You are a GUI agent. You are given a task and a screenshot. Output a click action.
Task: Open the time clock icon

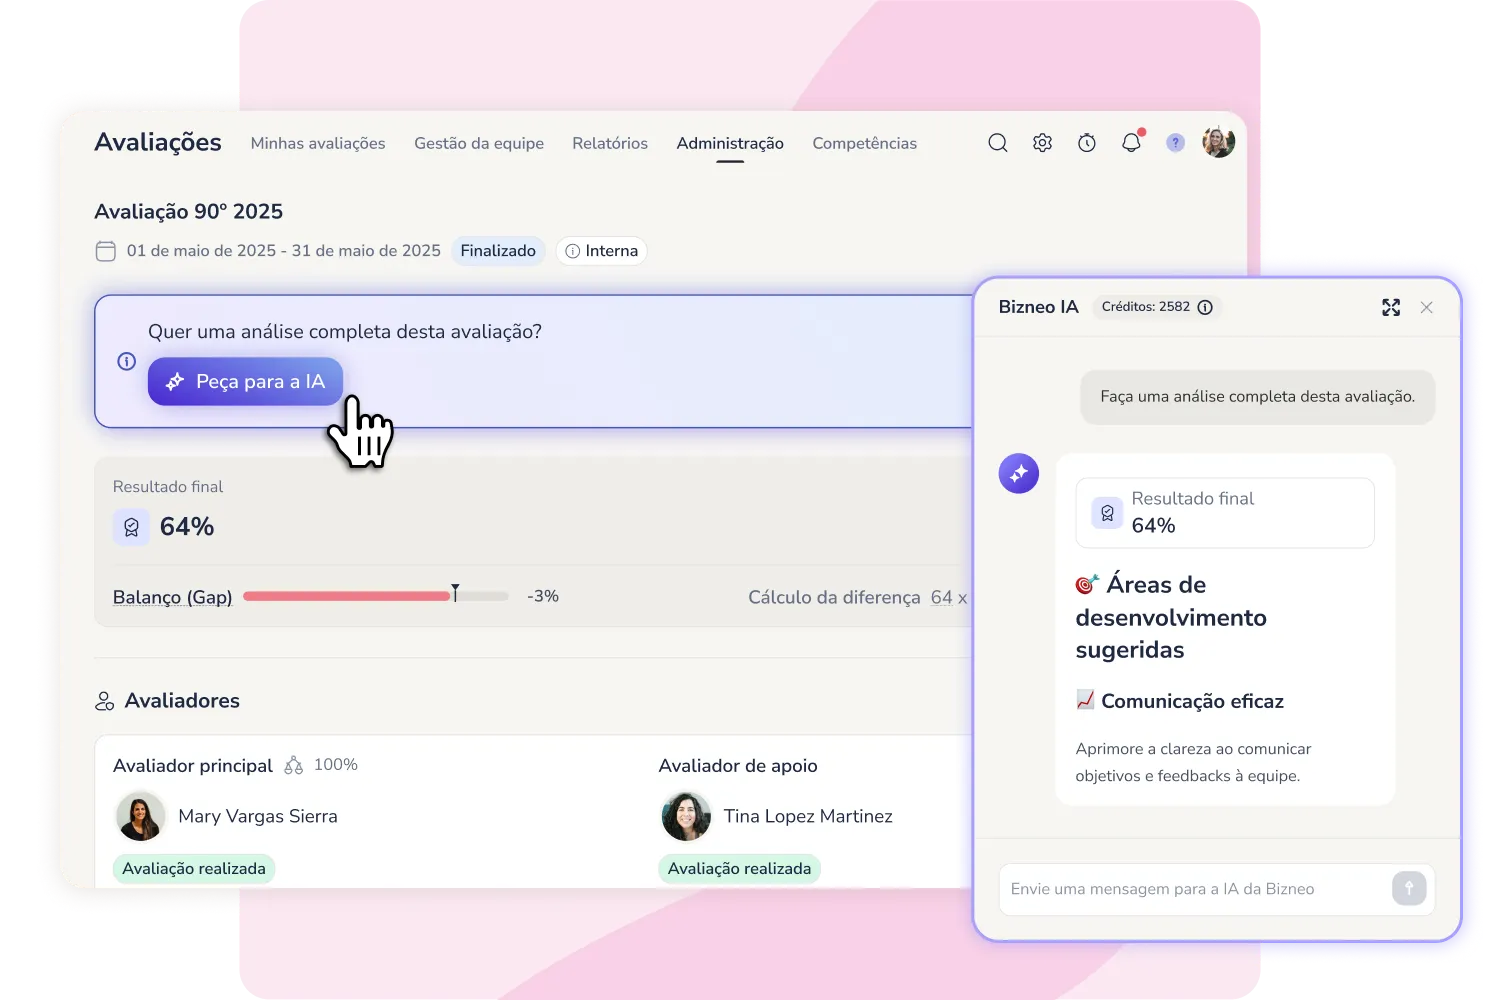coord(1087,143)
